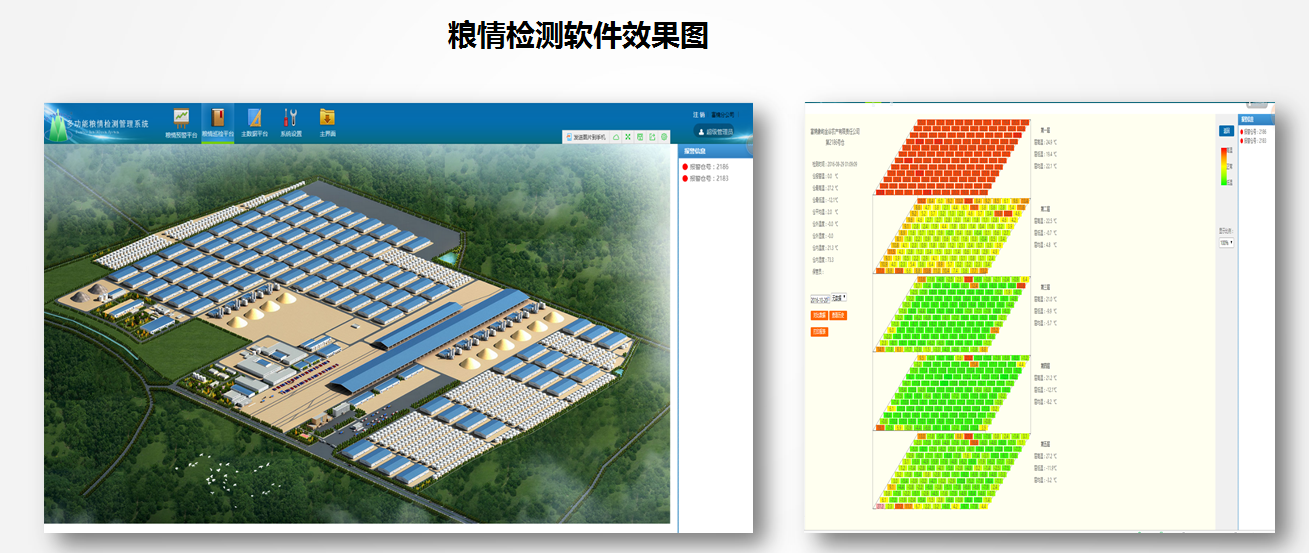
Task: Click the green fullscreen expand icon
Action: [628, 137]
